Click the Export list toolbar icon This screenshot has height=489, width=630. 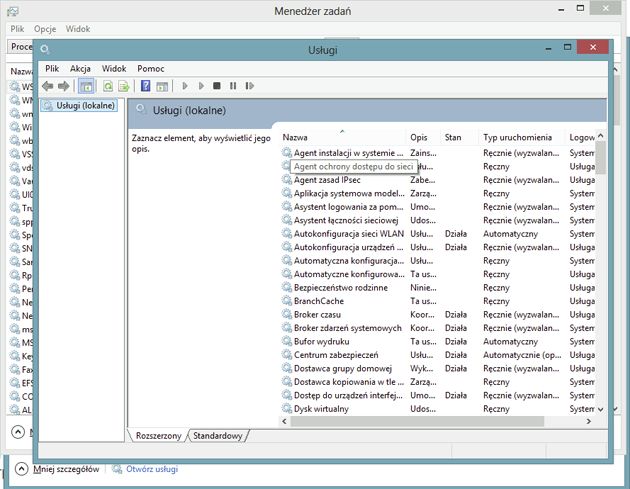(124, 86)
